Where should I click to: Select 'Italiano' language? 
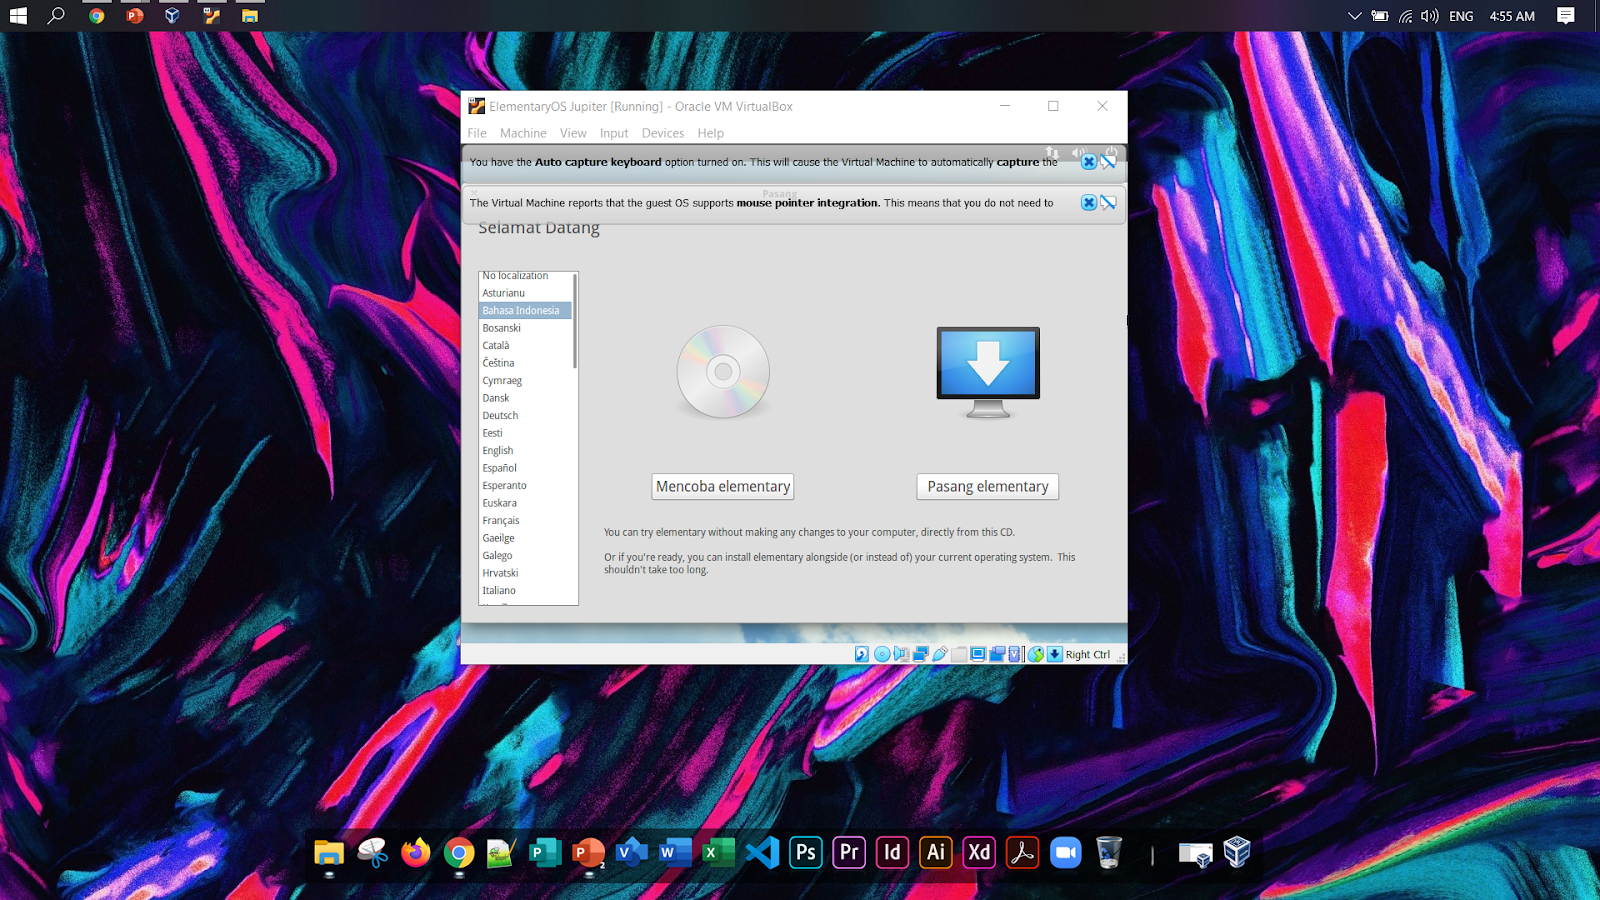click(525, 591)
